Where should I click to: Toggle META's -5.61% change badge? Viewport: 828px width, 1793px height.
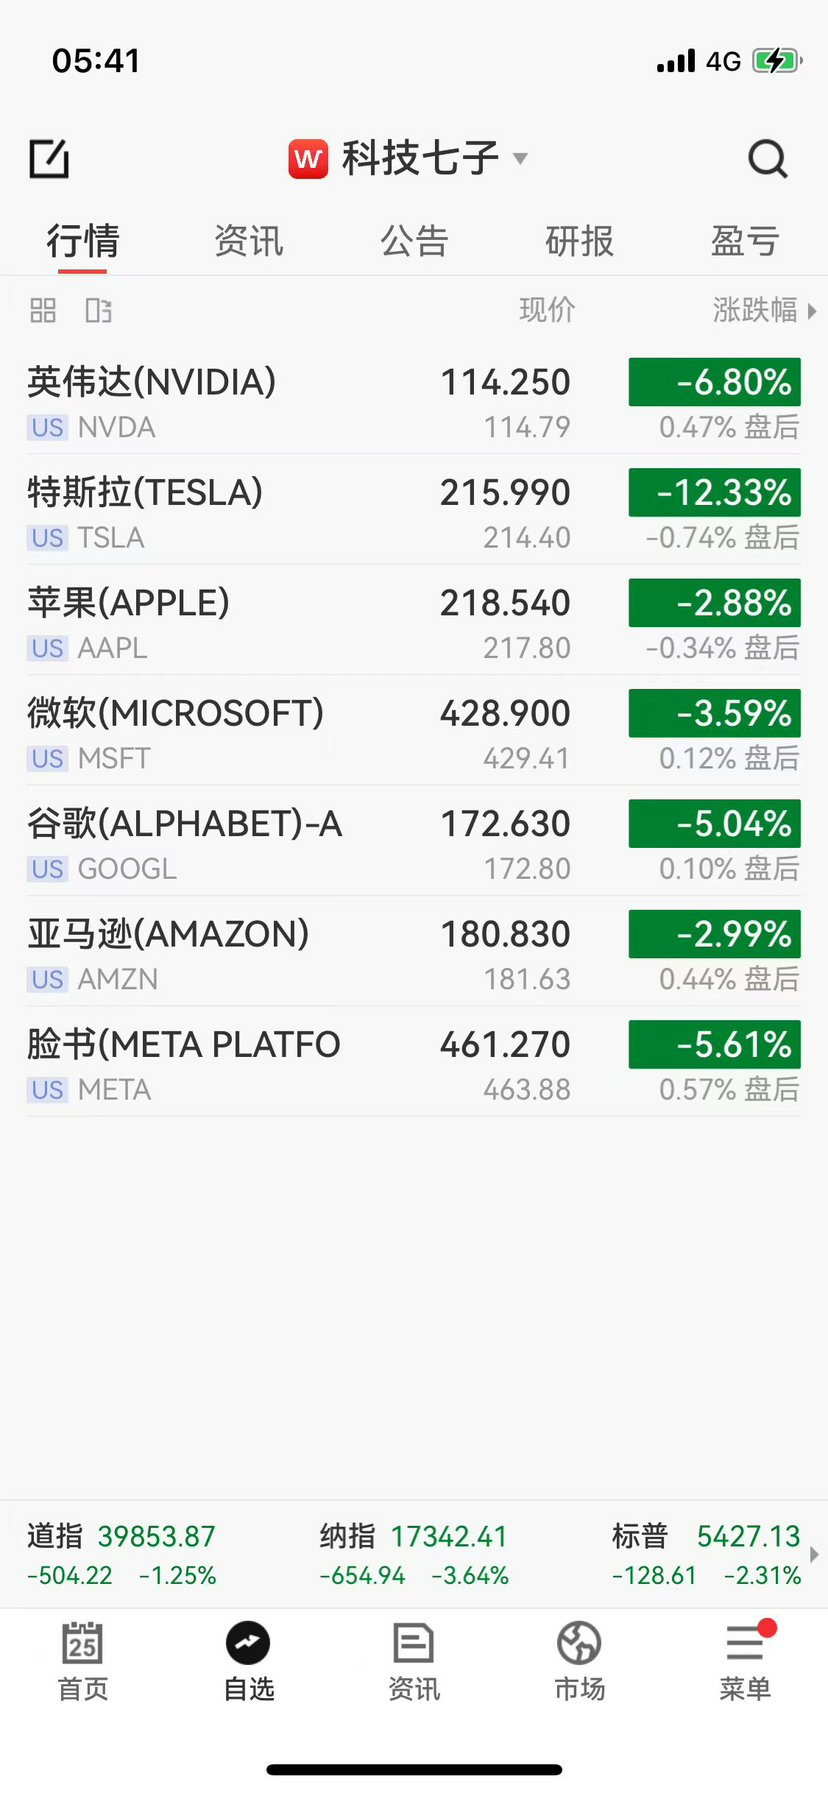click(715, 1044)
